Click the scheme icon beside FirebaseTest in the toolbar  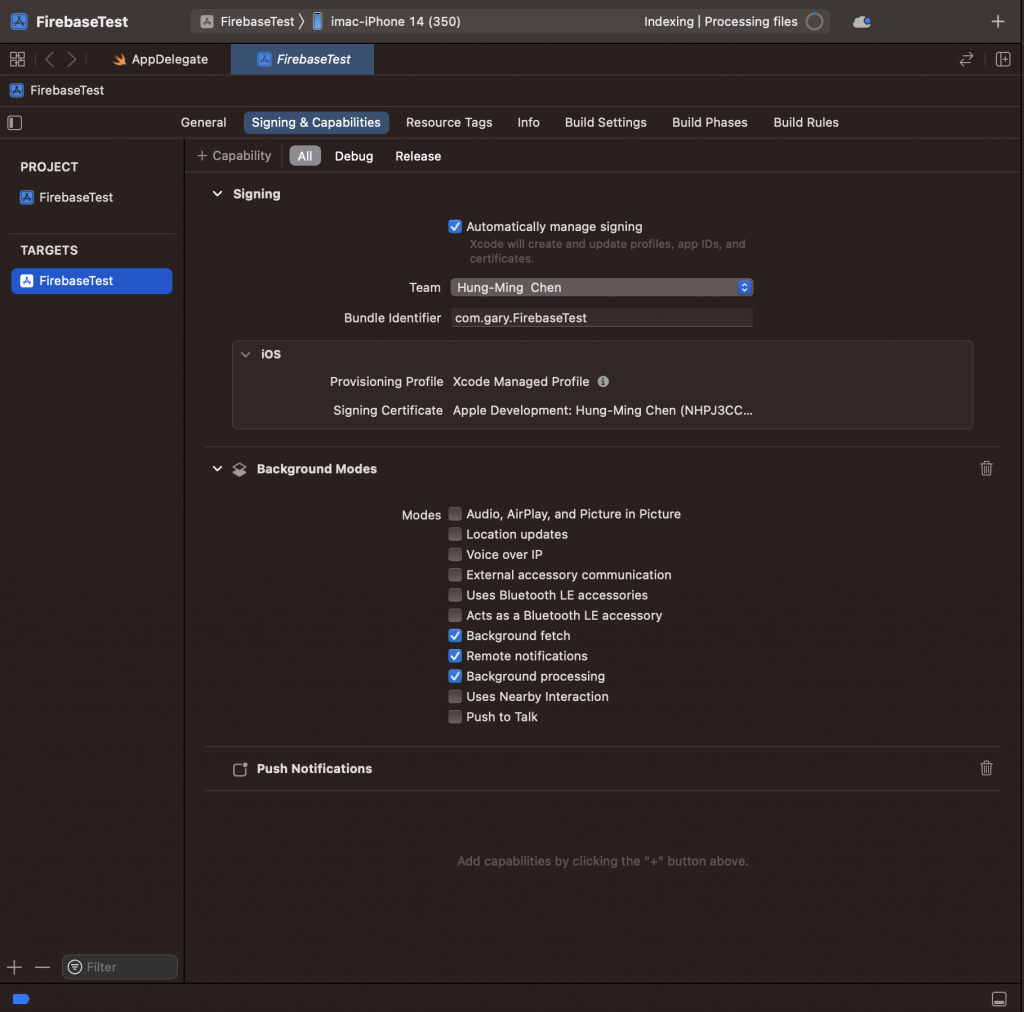point(207,22)
